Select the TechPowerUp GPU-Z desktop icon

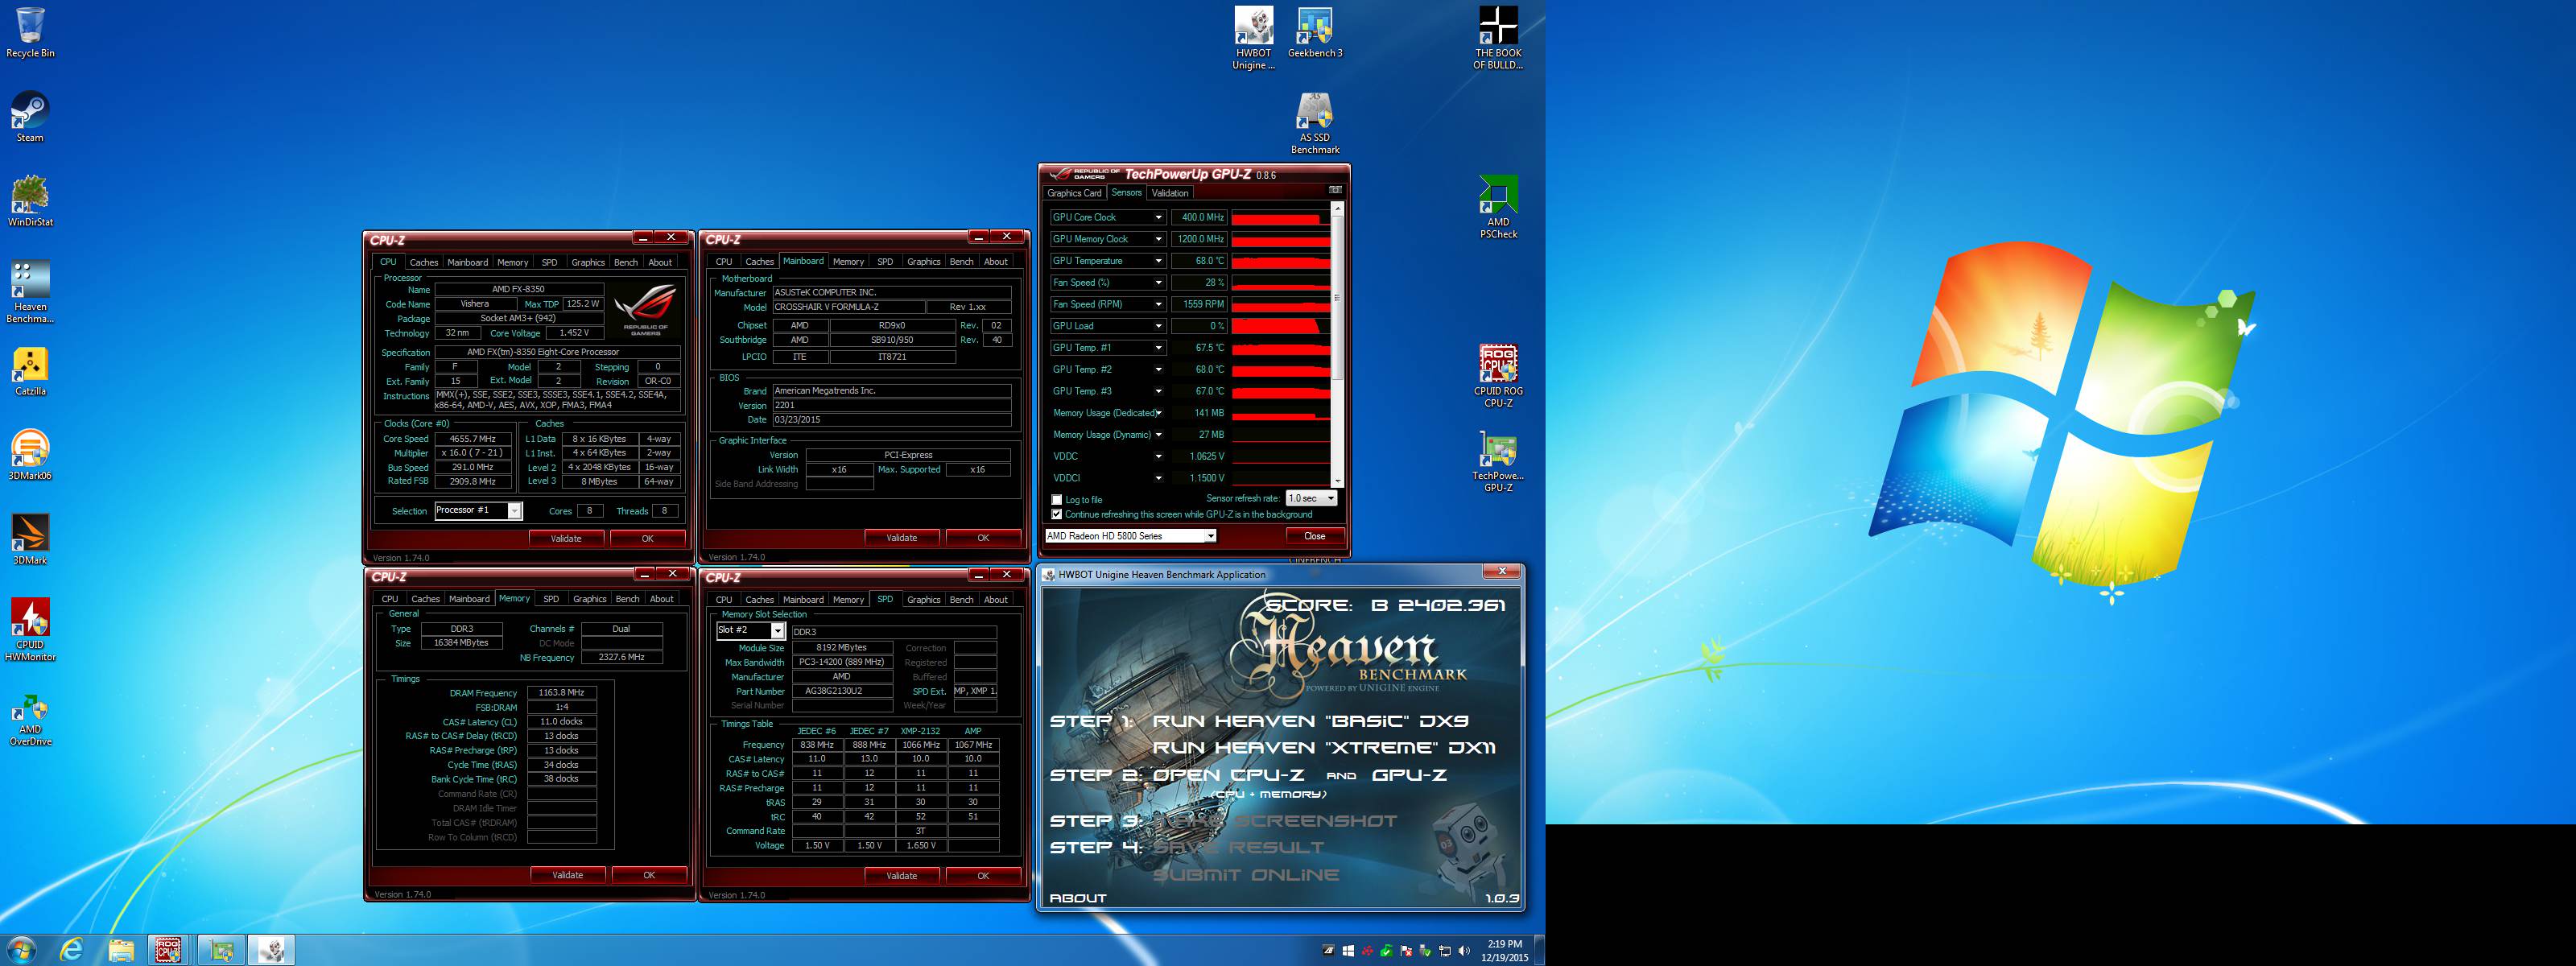click(x=1498, y=461)
